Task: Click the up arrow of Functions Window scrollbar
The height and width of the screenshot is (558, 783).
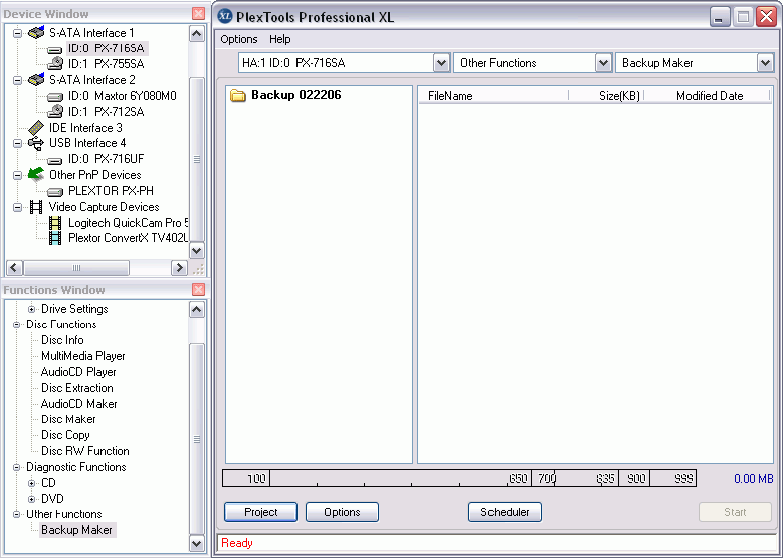Action: (197, 310)
